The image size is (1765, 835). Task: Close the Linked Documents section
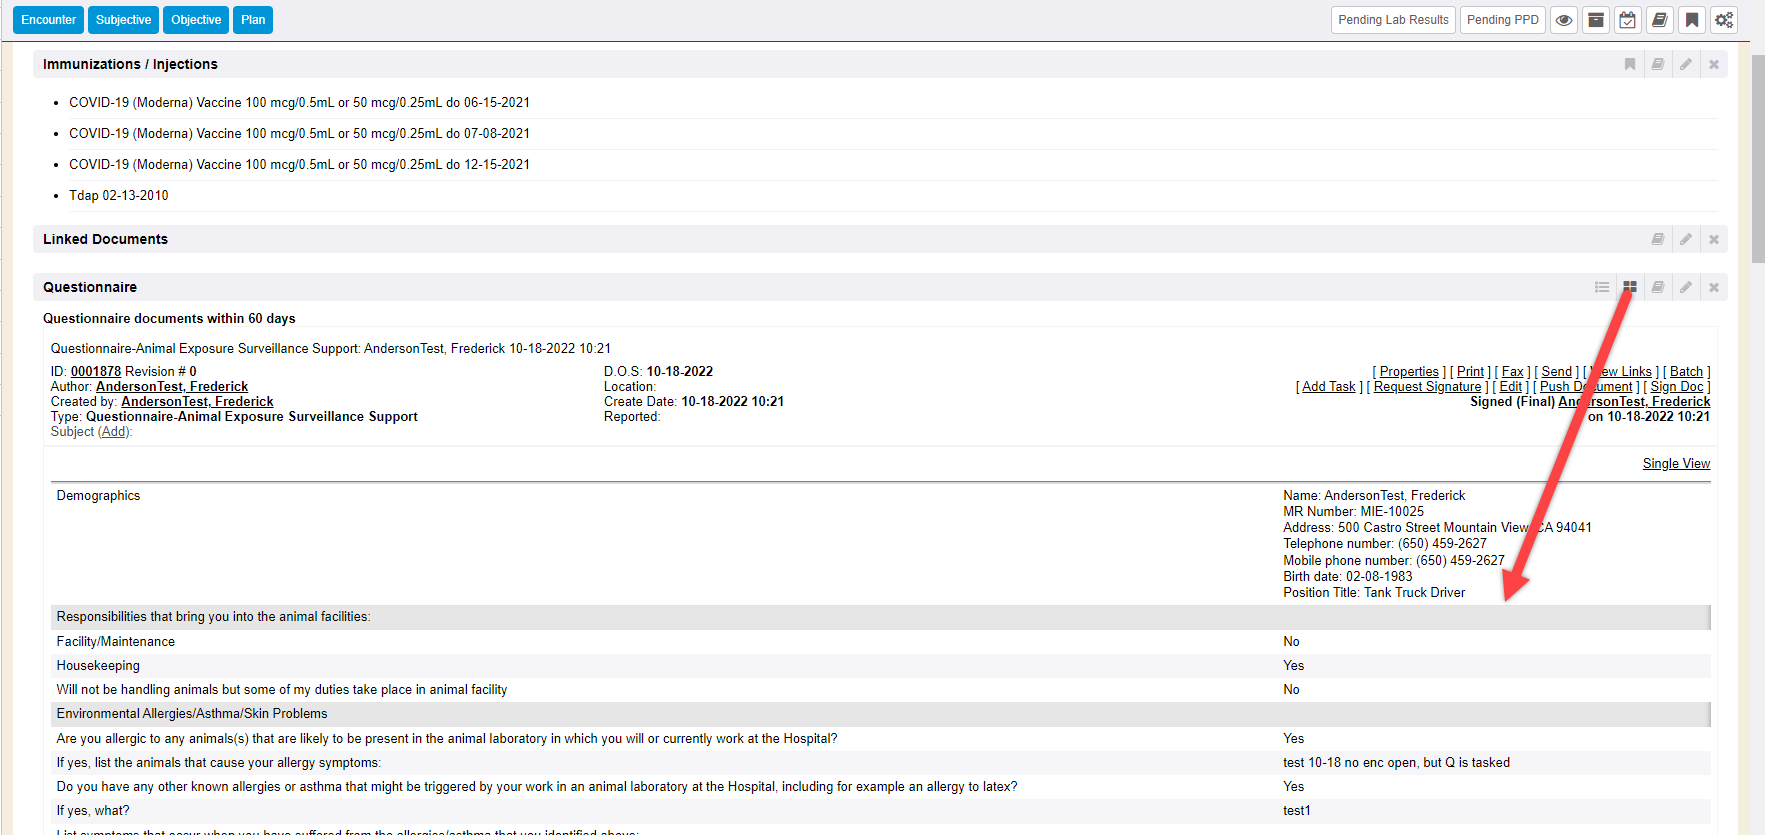[1714, 239]
